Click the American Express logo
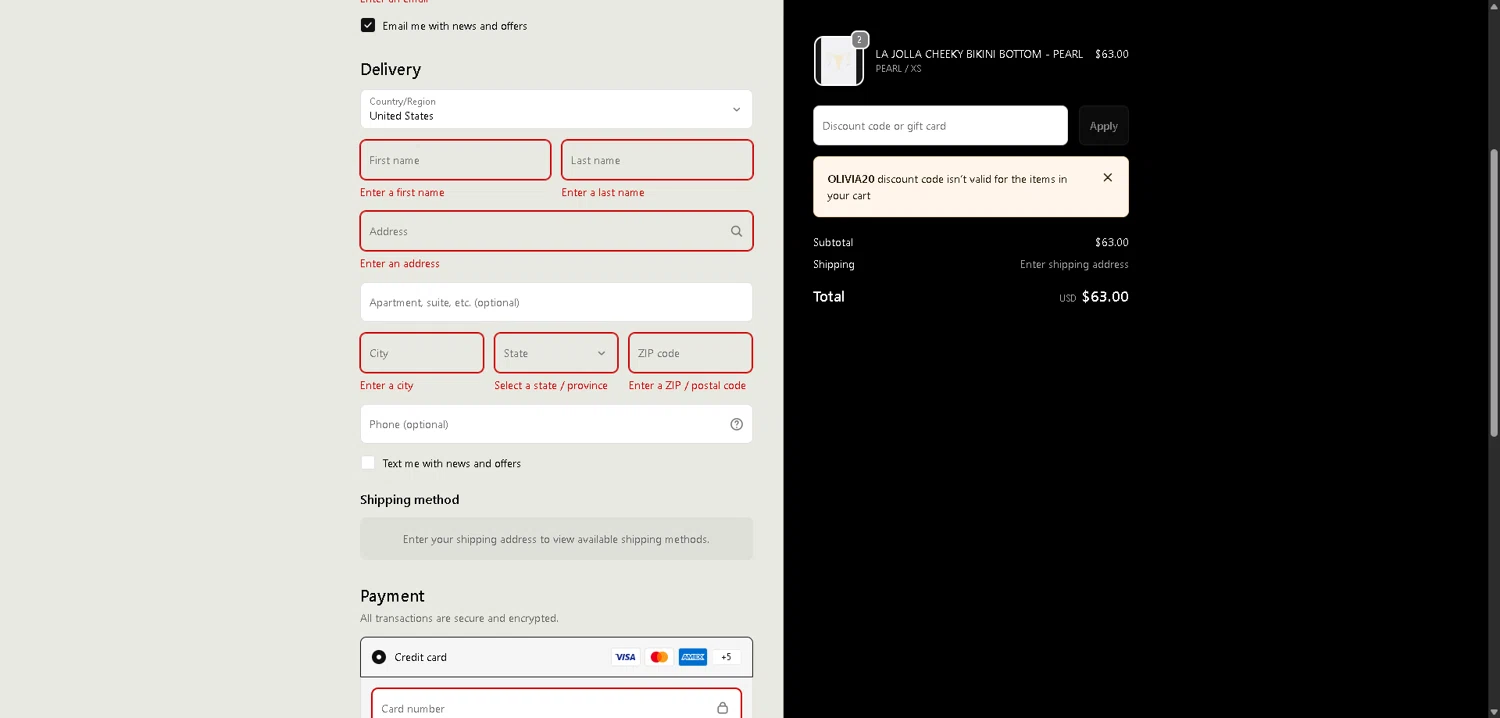The height and width of the screenshot is (718, 1500). (x=693, y=657)
